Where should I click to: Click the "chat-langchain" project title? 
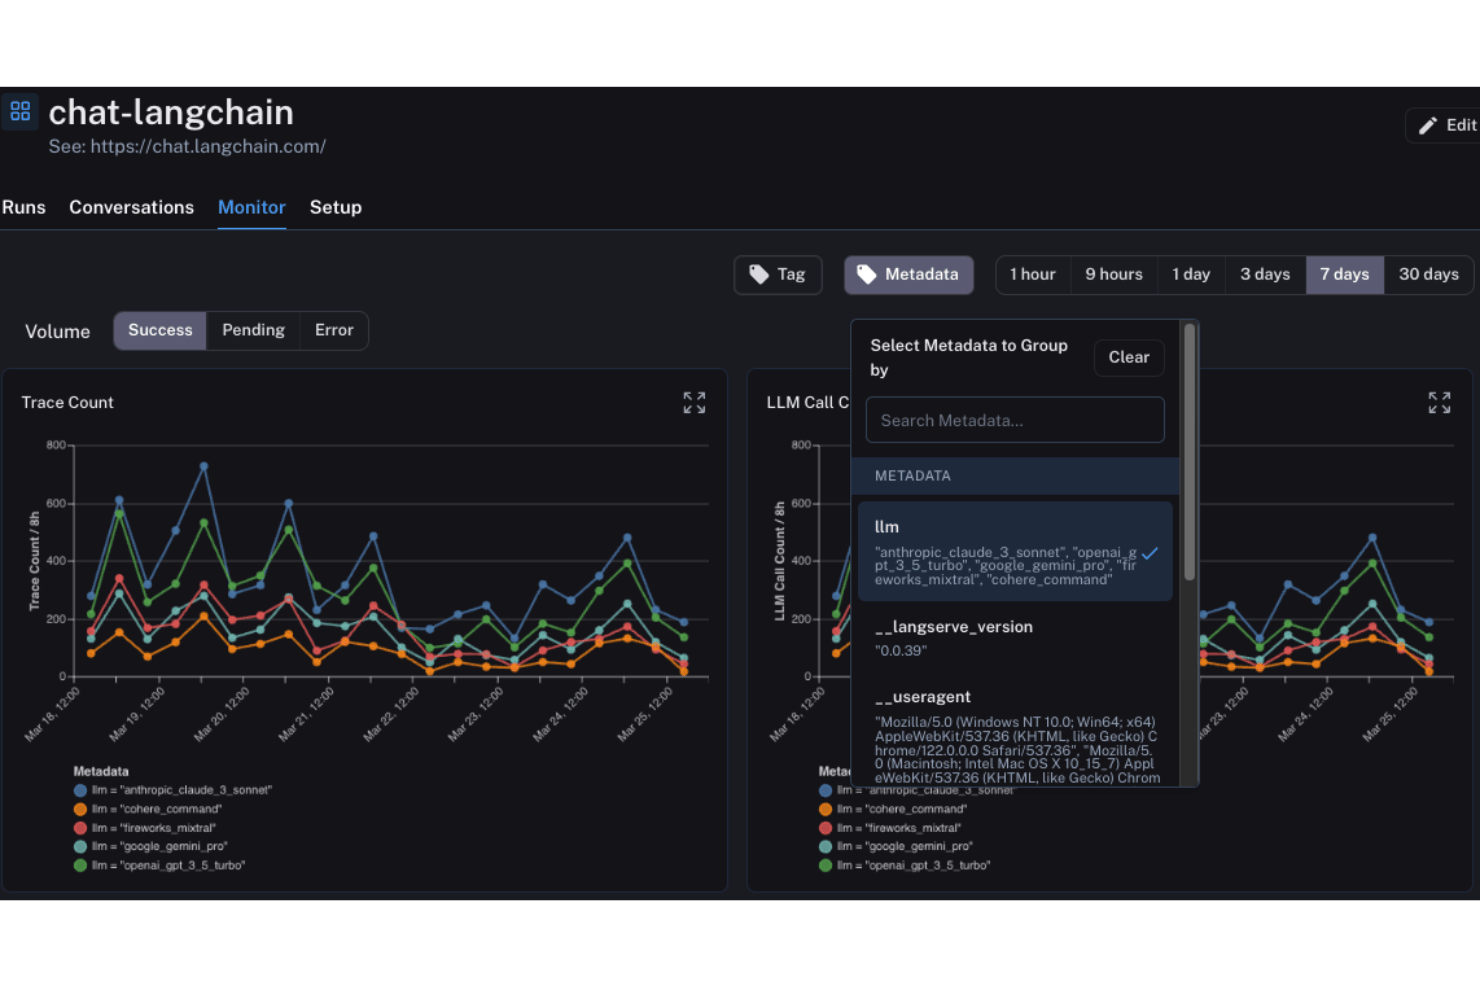[171, 112]
